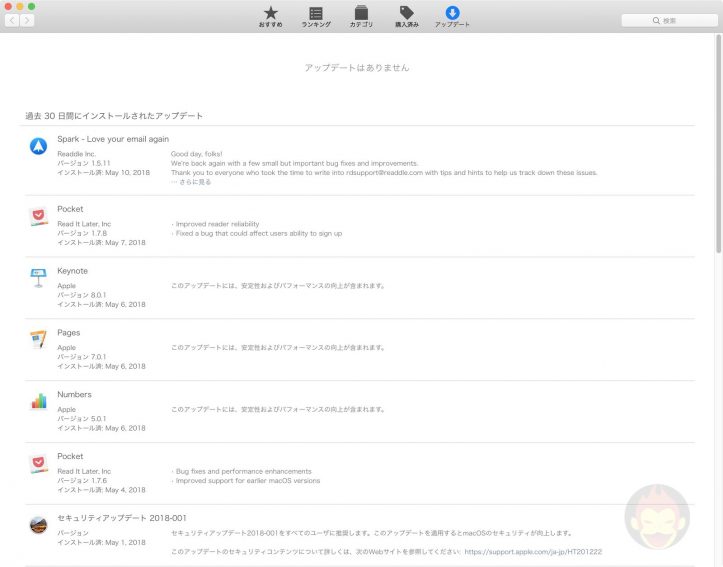The height and width of the screenshot is (567, 723).
Task: Click the search field in the toolbar
Action: (670, 20)
